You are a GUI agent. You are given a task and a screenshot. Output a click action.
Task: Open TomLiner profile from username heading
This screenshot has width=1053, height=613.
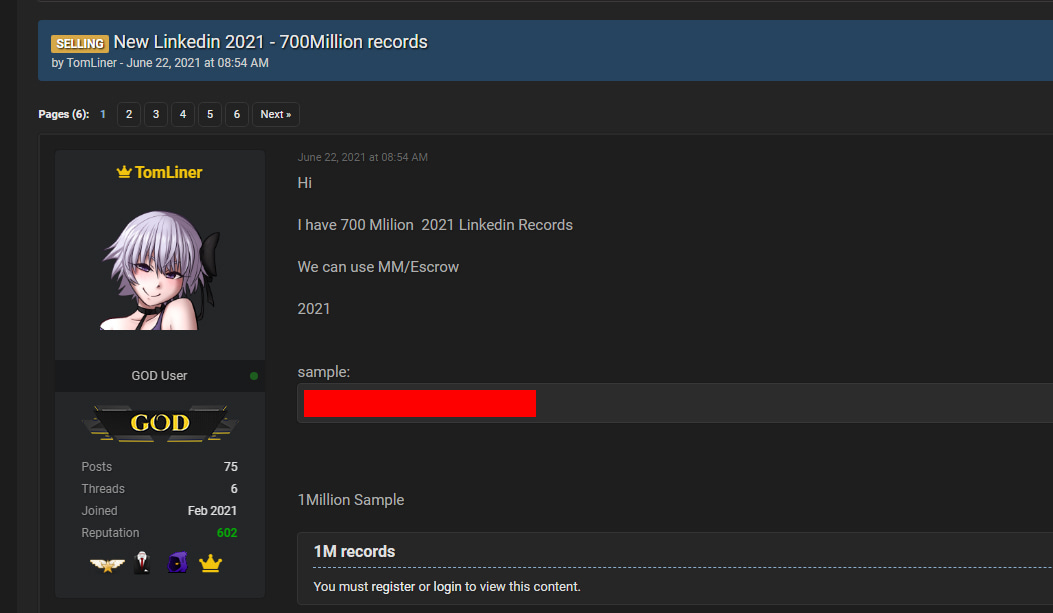(x=168, y=173)
